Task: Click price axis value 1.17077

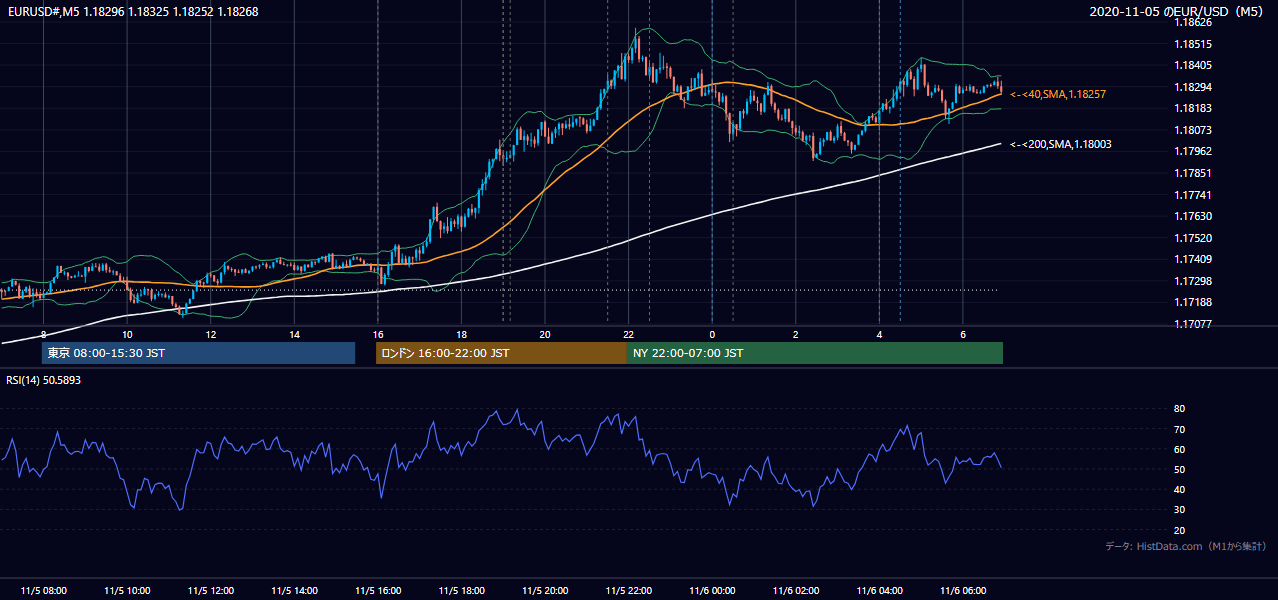Action: pyautogui.click(x=1193, y=324)
